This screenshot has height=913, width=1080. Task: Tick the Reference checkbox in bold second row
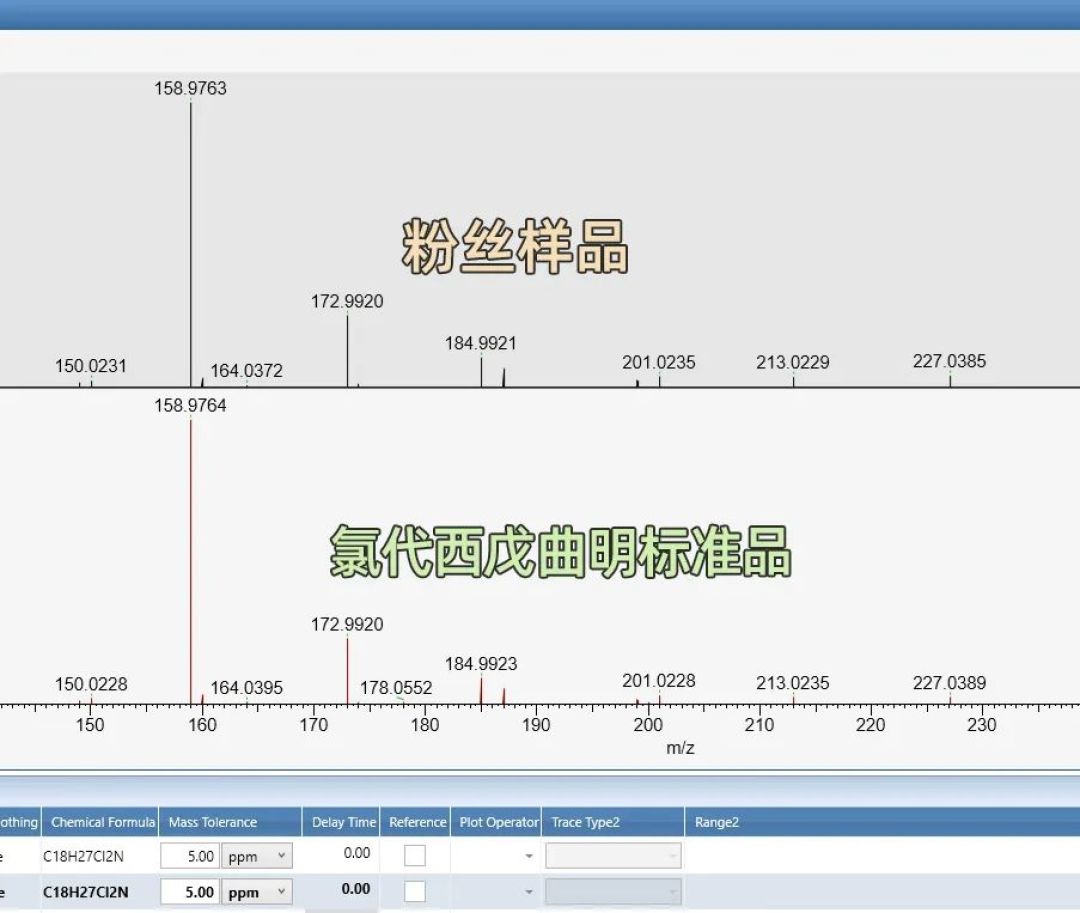tap(415, 892)
